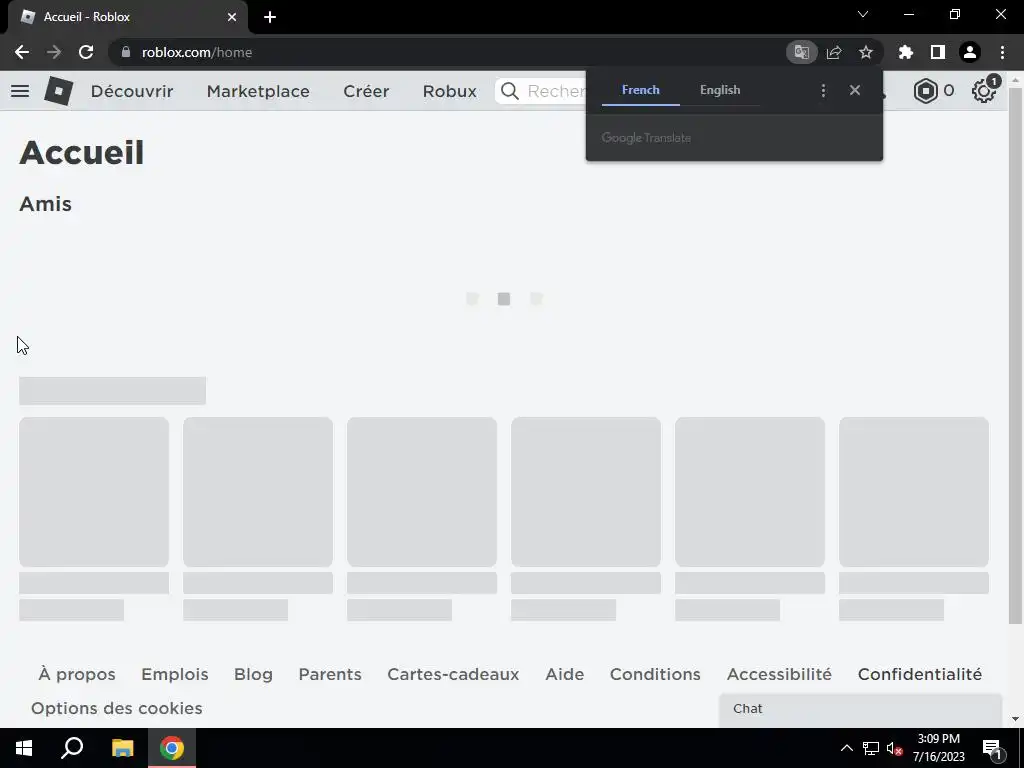Open the Créer menu item
1024x768 pixels.
click(366, 91)
